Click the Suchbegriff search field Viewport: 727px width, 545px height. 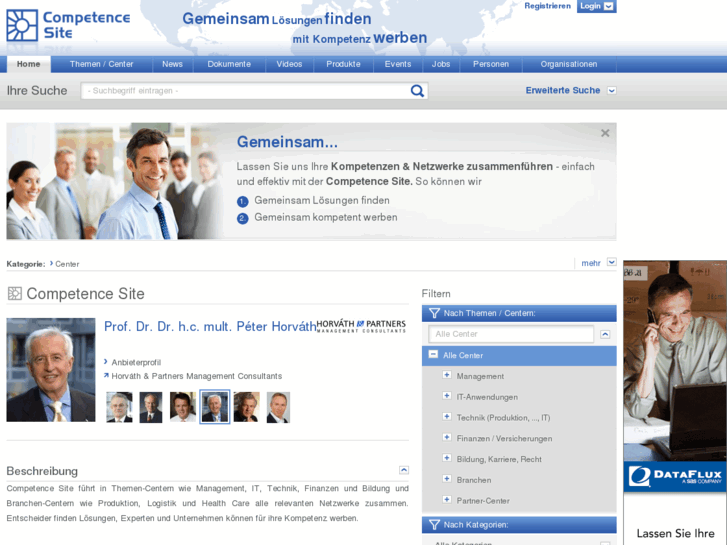click(246, 91)
